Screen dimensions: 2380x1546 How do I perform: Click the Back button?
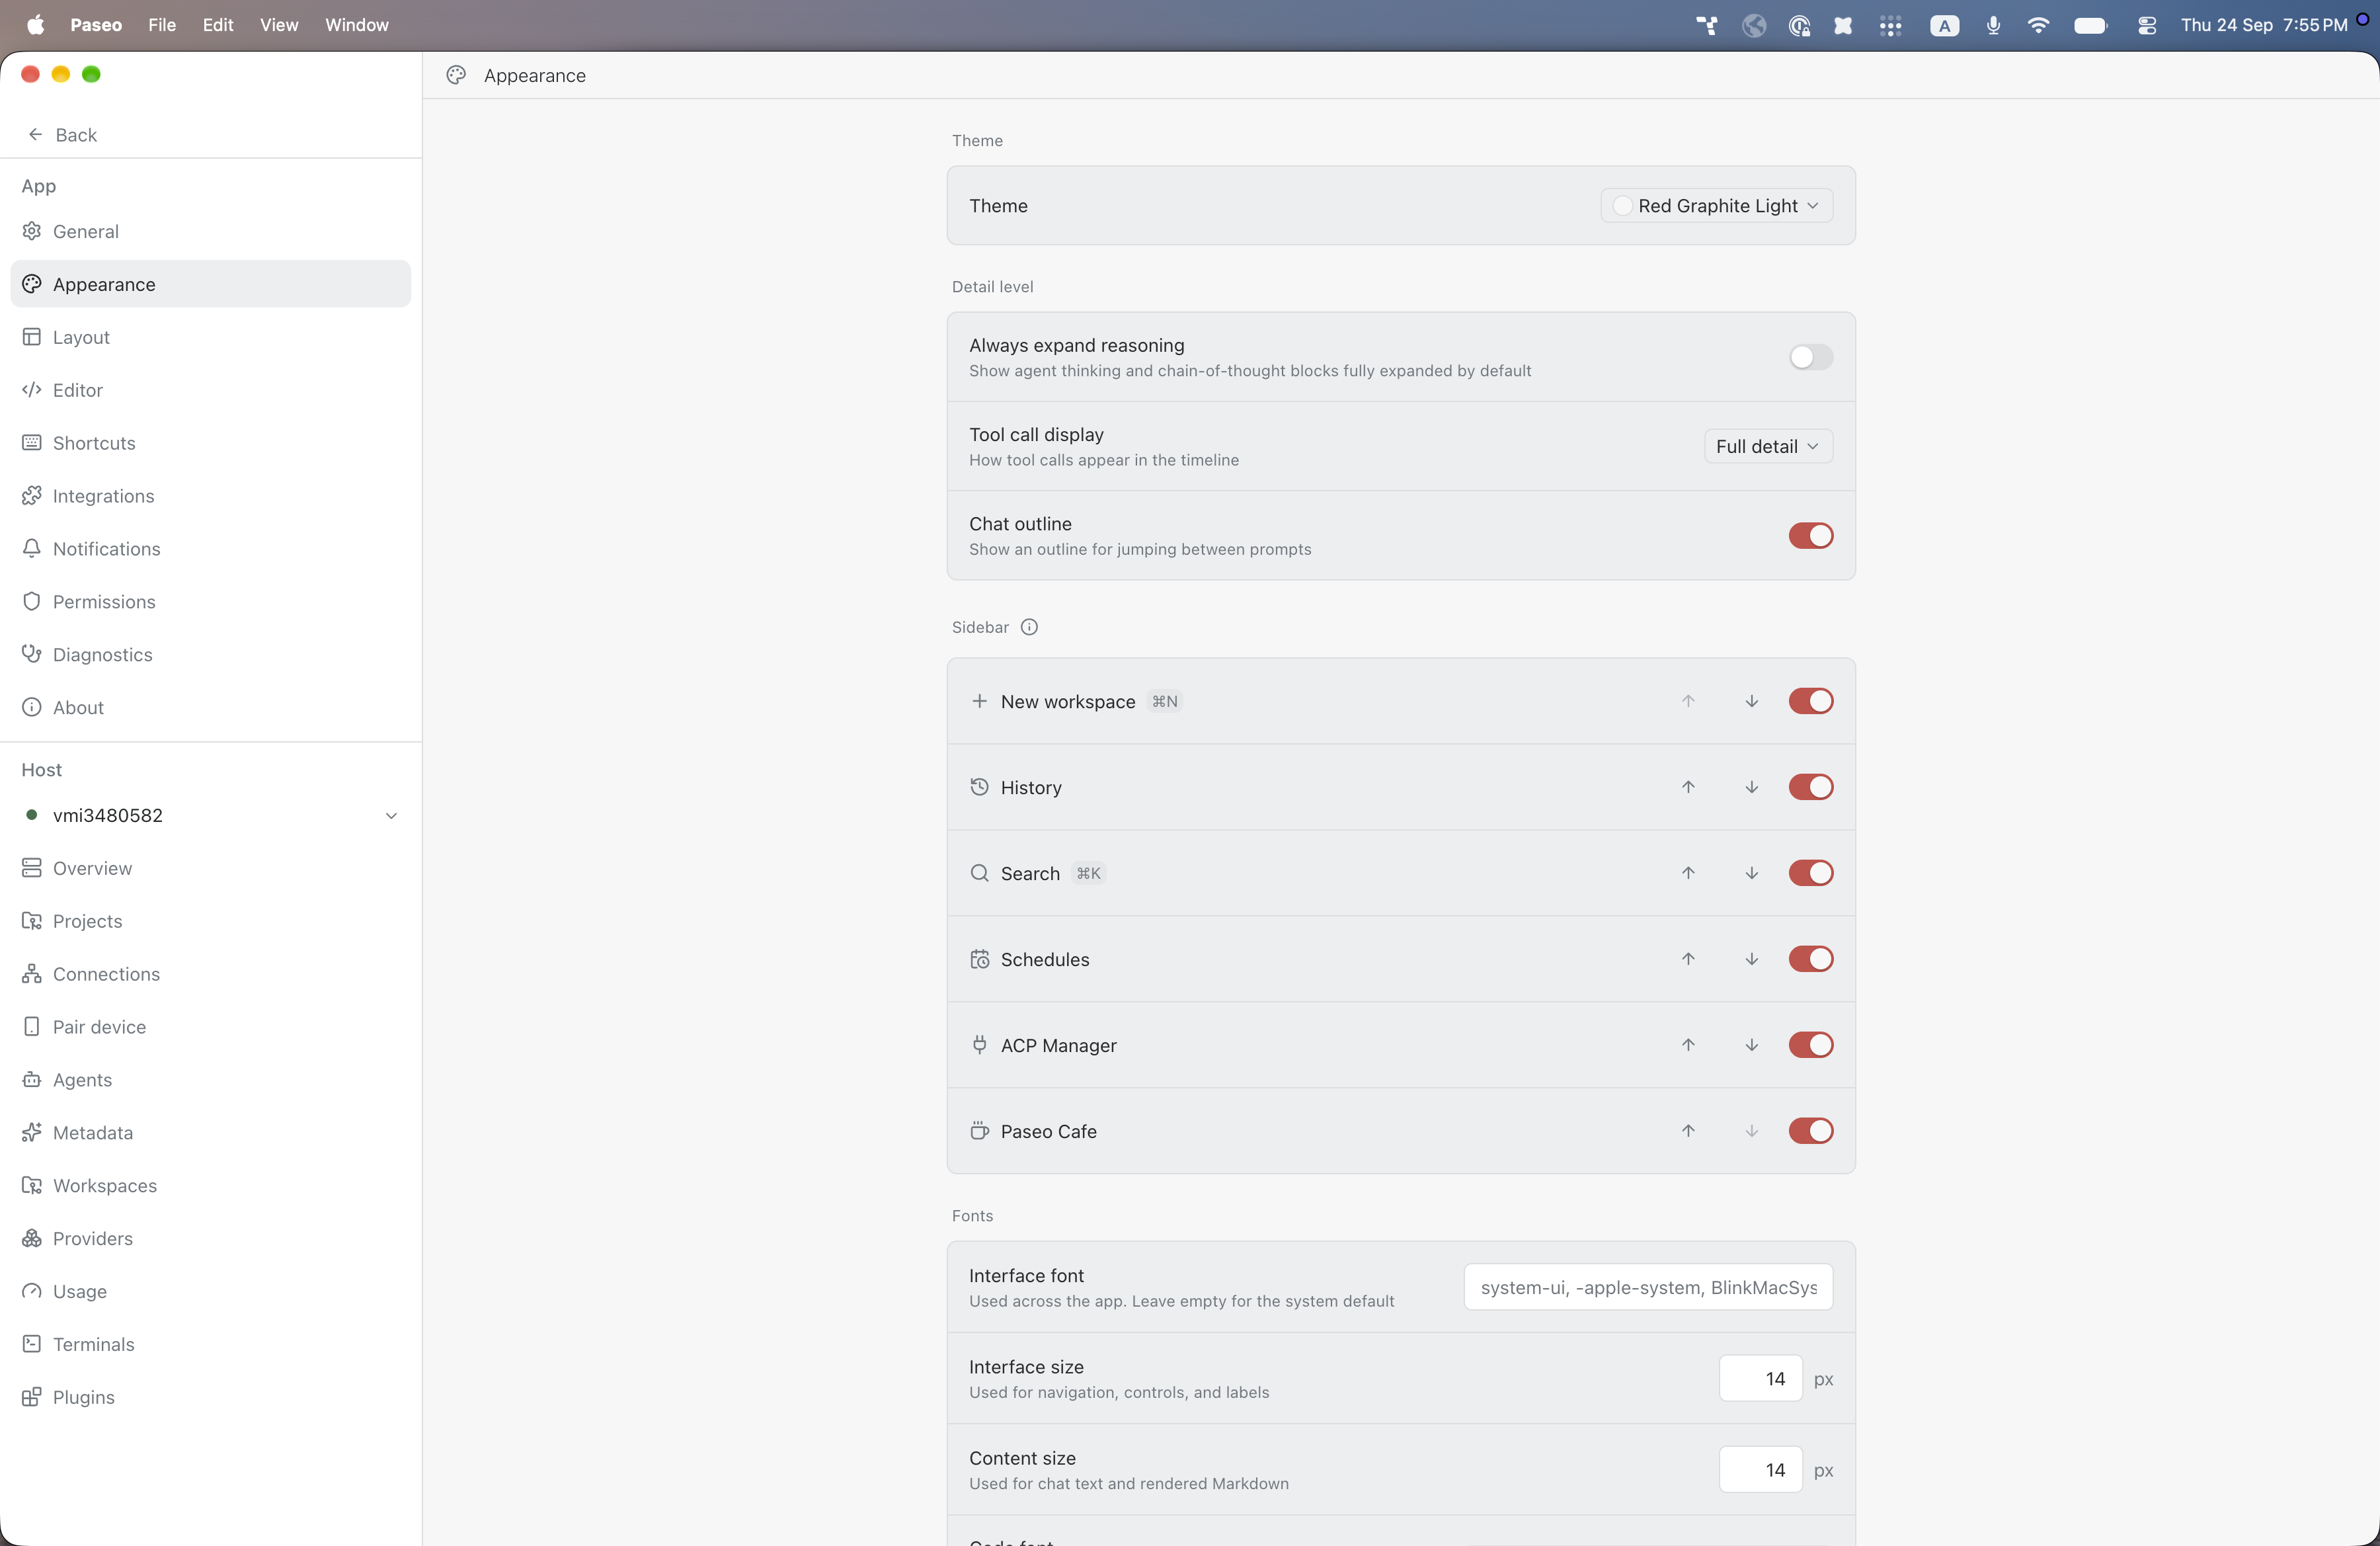62,135
